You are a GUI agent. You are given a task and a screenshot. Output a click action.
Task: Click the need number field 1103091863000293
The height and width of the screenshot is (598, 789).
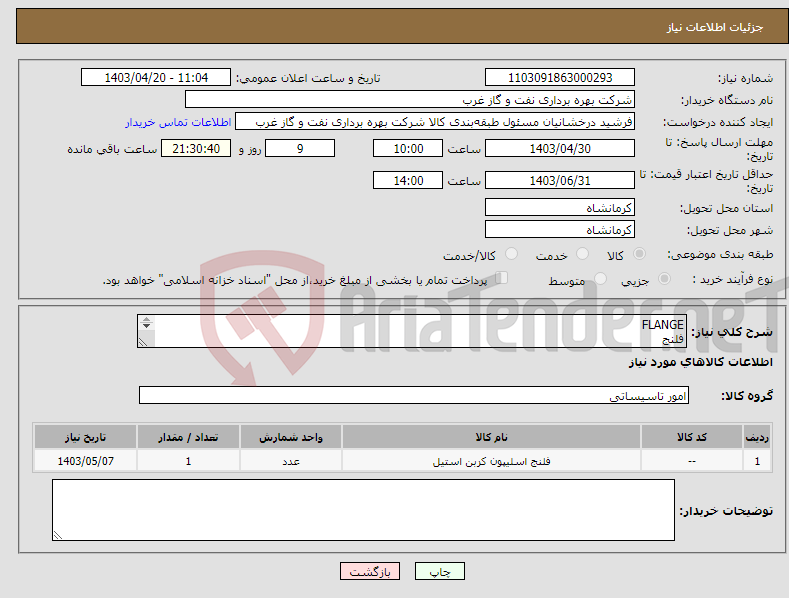point(560,78)
